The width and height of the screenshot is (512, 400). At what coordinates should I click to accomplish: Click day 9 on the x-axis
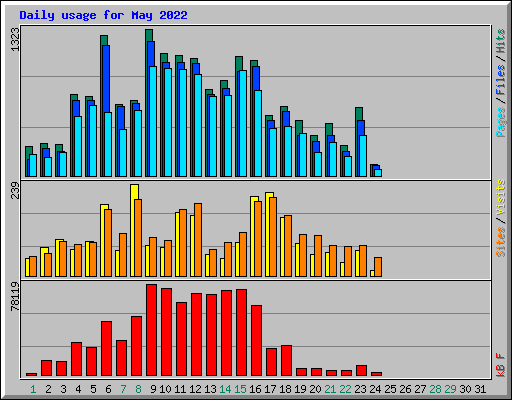click(x=153, y=389)
